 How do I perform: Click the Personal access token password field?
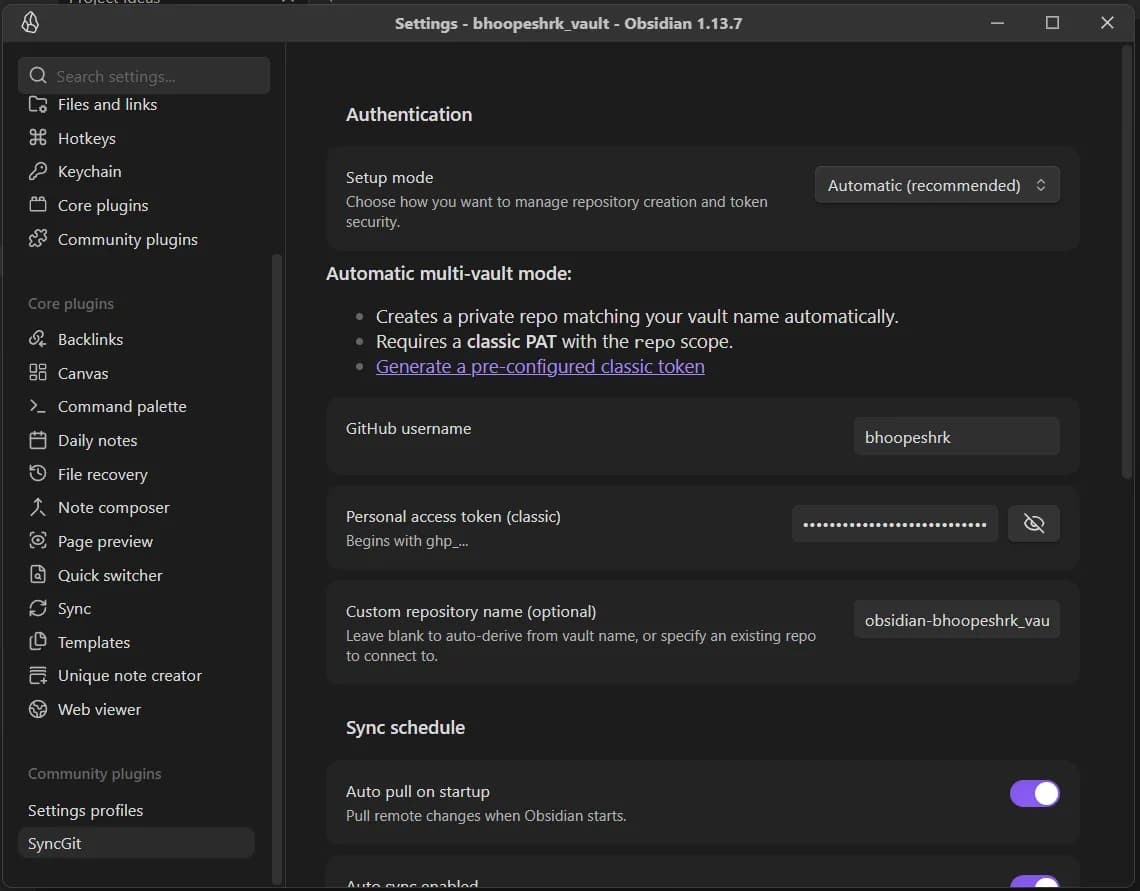(x=894, y=523)
